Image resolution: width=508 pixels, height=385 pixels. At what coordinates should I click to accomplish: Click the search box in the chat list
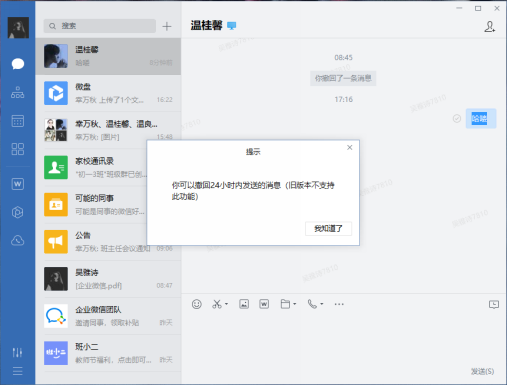click(100, 26)
